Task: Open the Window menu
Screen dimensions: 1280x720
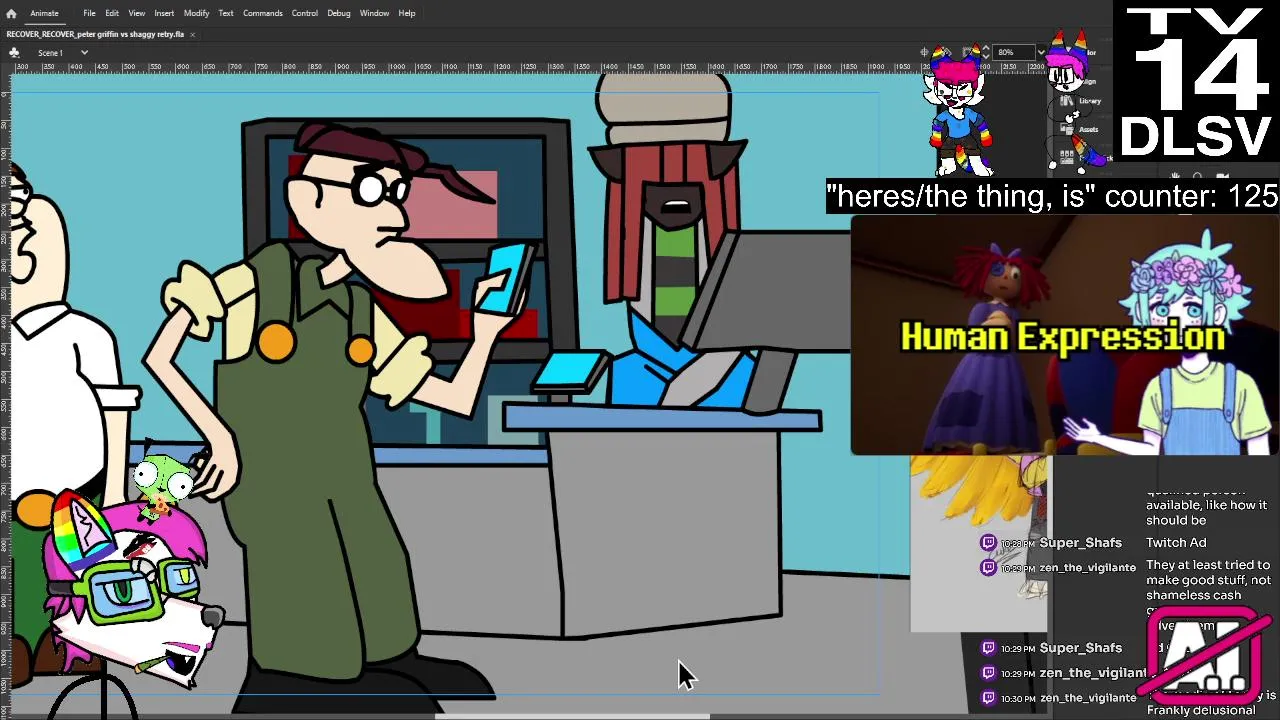Action: click(x=374, y=13)
